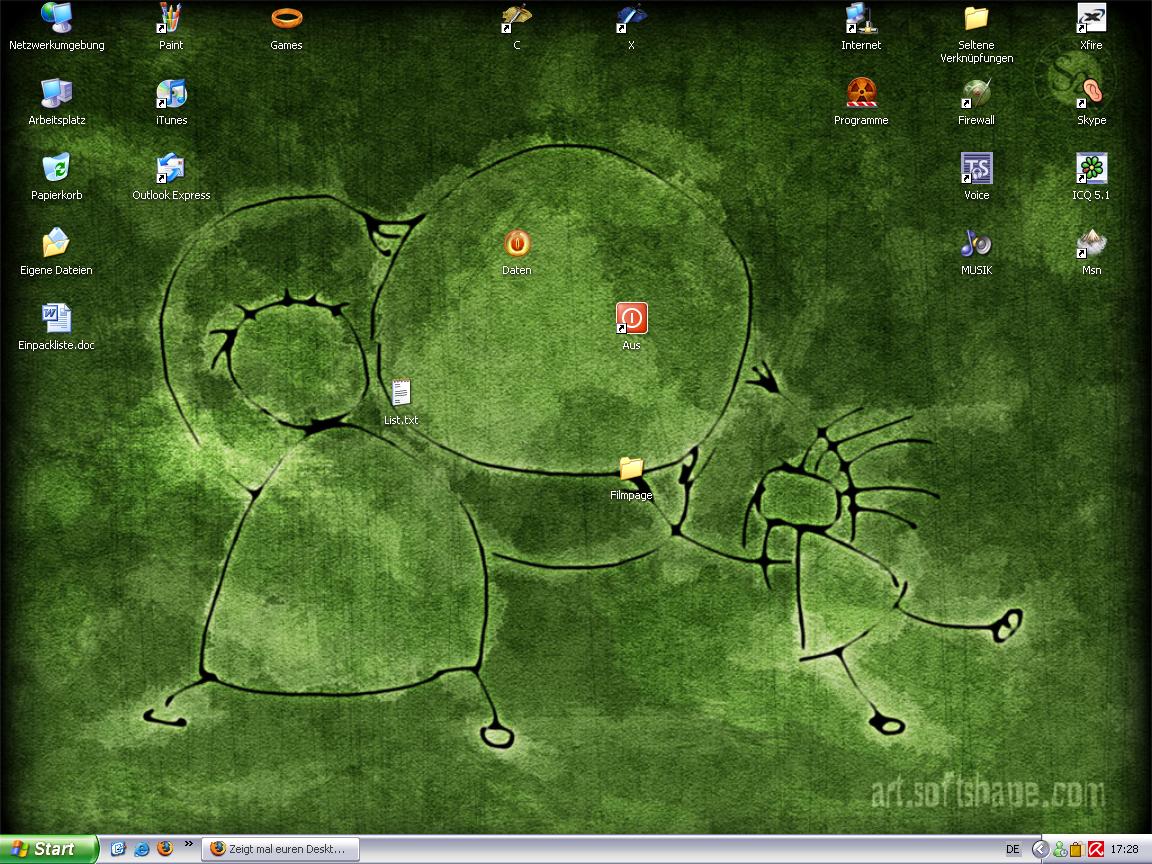Click the Show Desktop quick launch icon
Screen dimensions: 1152x864
[118, 849]
